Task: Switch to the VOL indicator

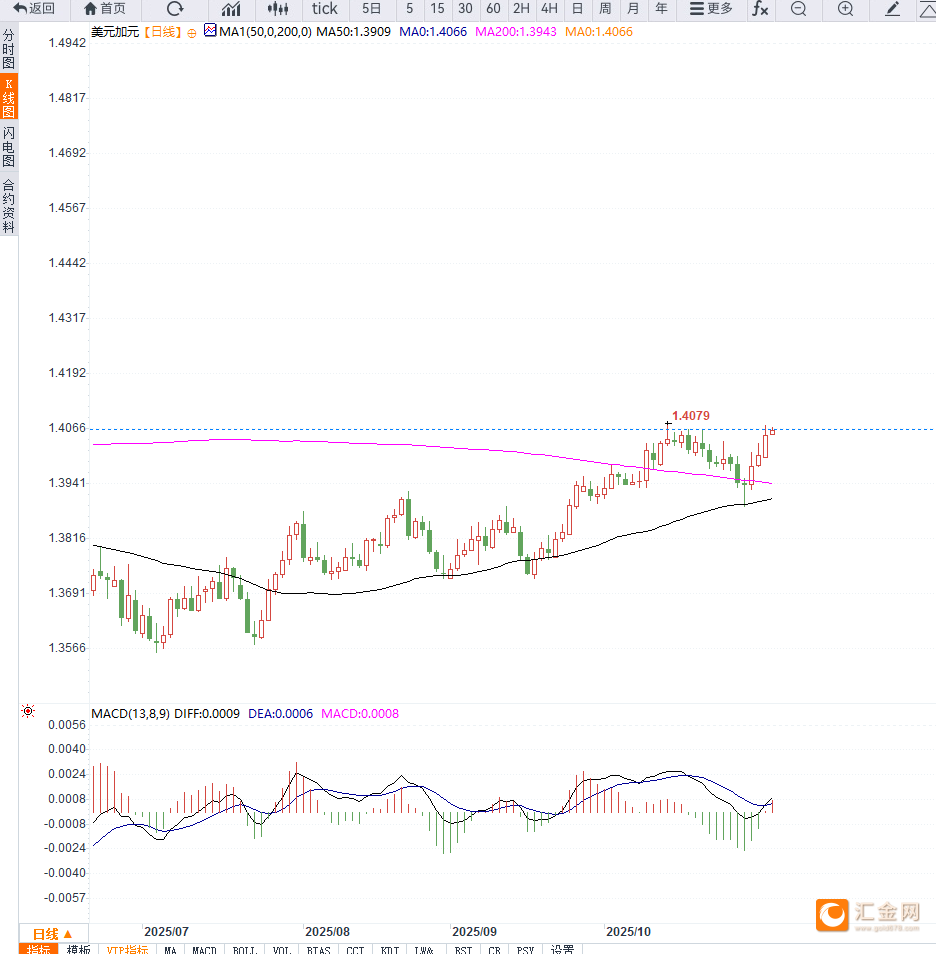Action: (x=282, y=949)
